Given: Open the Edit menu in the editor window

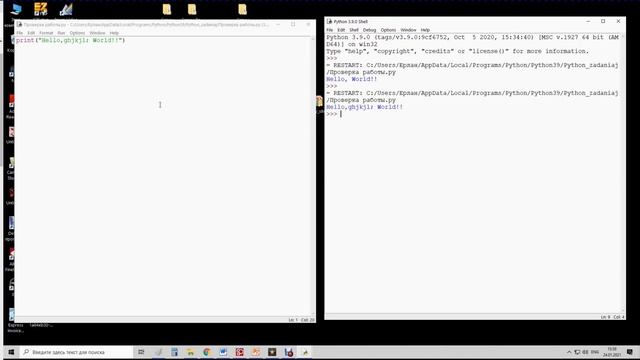Looking at the screenshot, I should [x=31, y=33].
